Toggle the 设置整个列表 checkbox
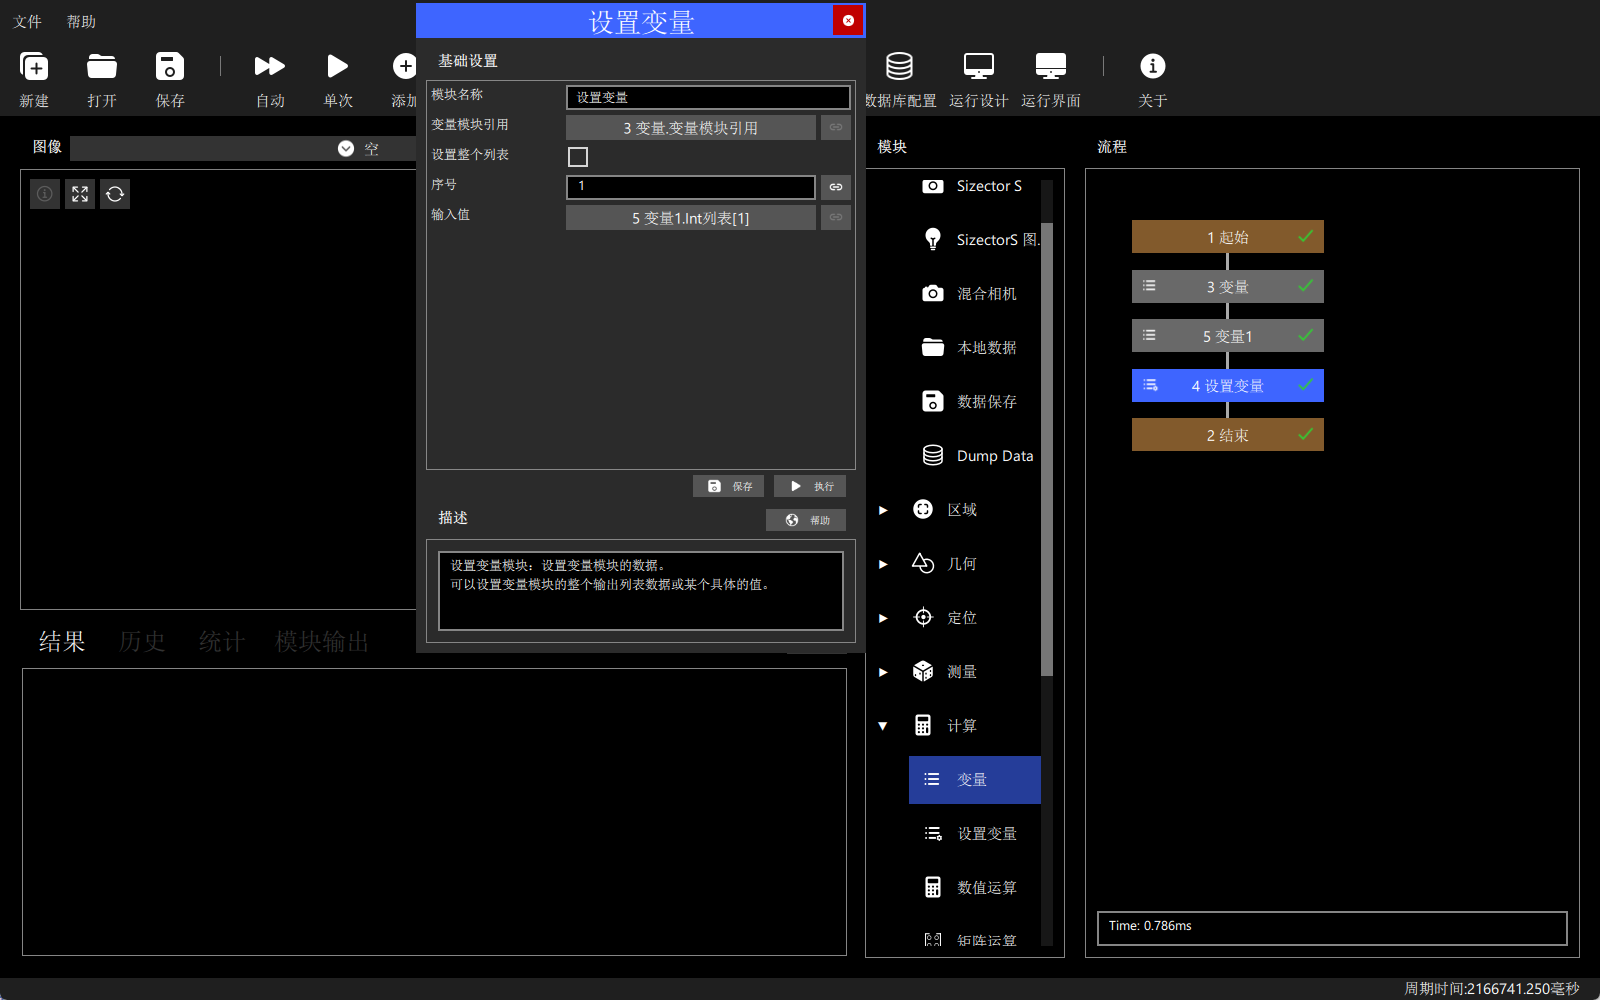 pos(578,157)
